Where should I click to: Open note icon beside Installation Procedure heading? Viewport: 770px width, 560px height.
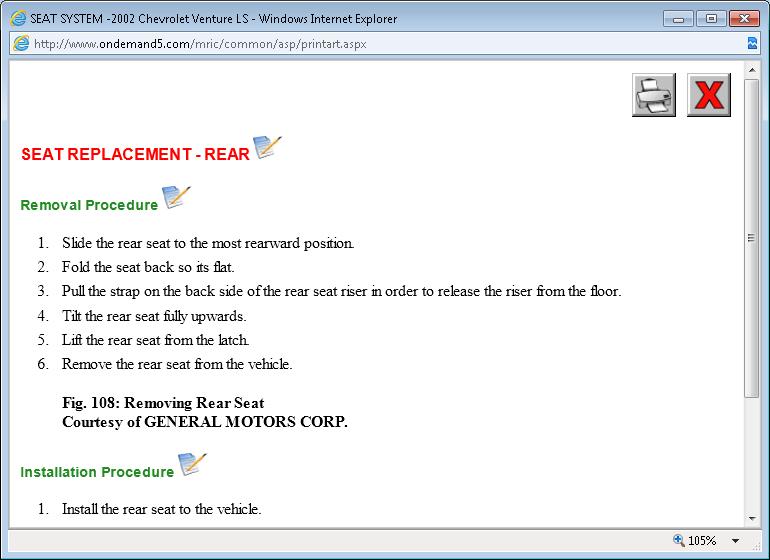[192, 464]
